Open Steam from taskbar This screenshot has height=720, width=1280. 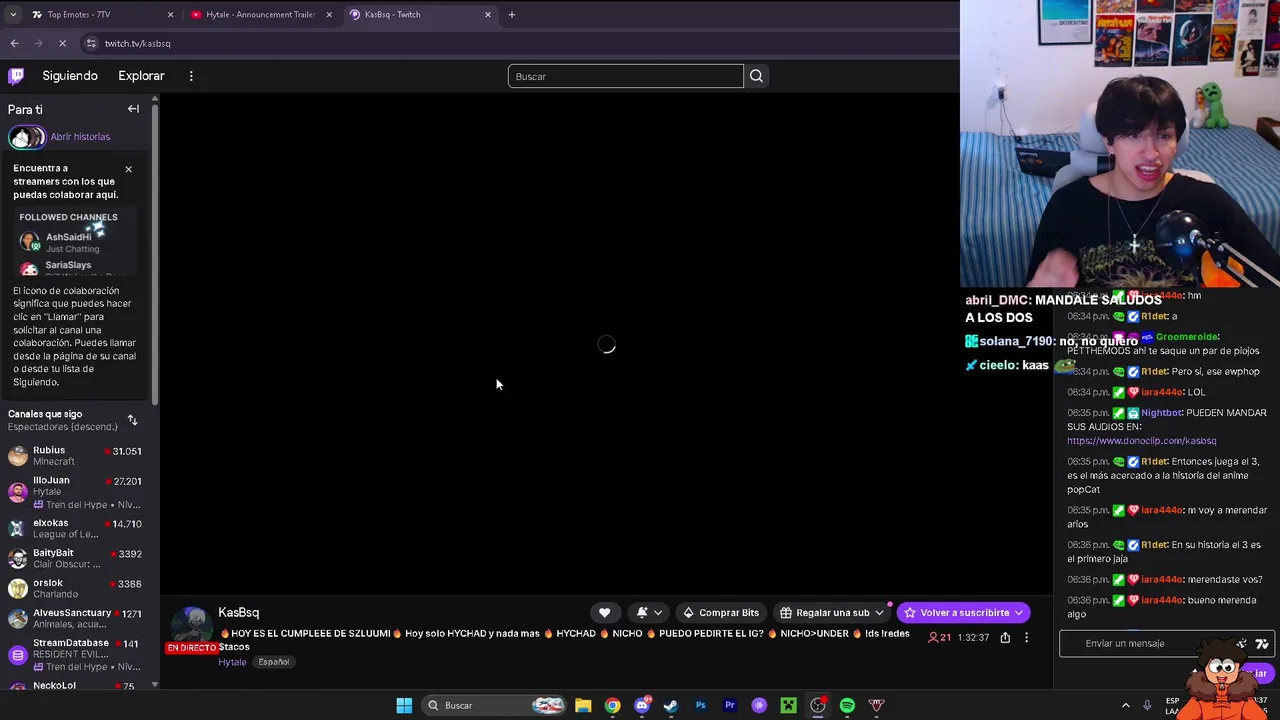[x=671, y=705]
